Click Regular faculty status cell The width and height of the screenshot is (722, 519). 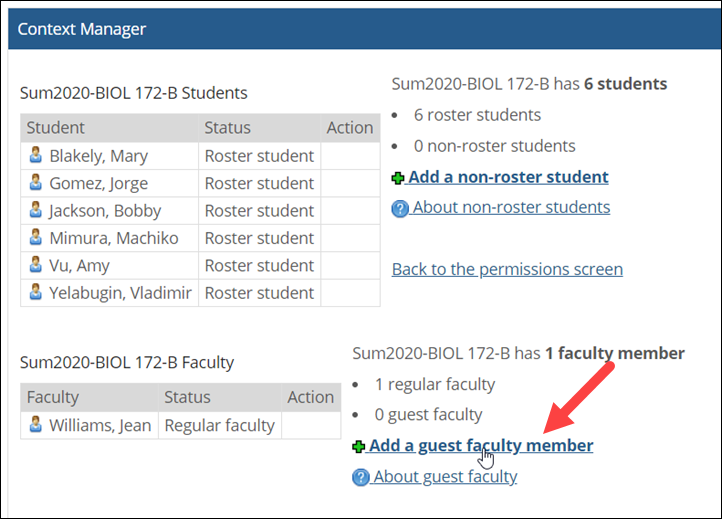pyautogui.click(x=220, y=425)
